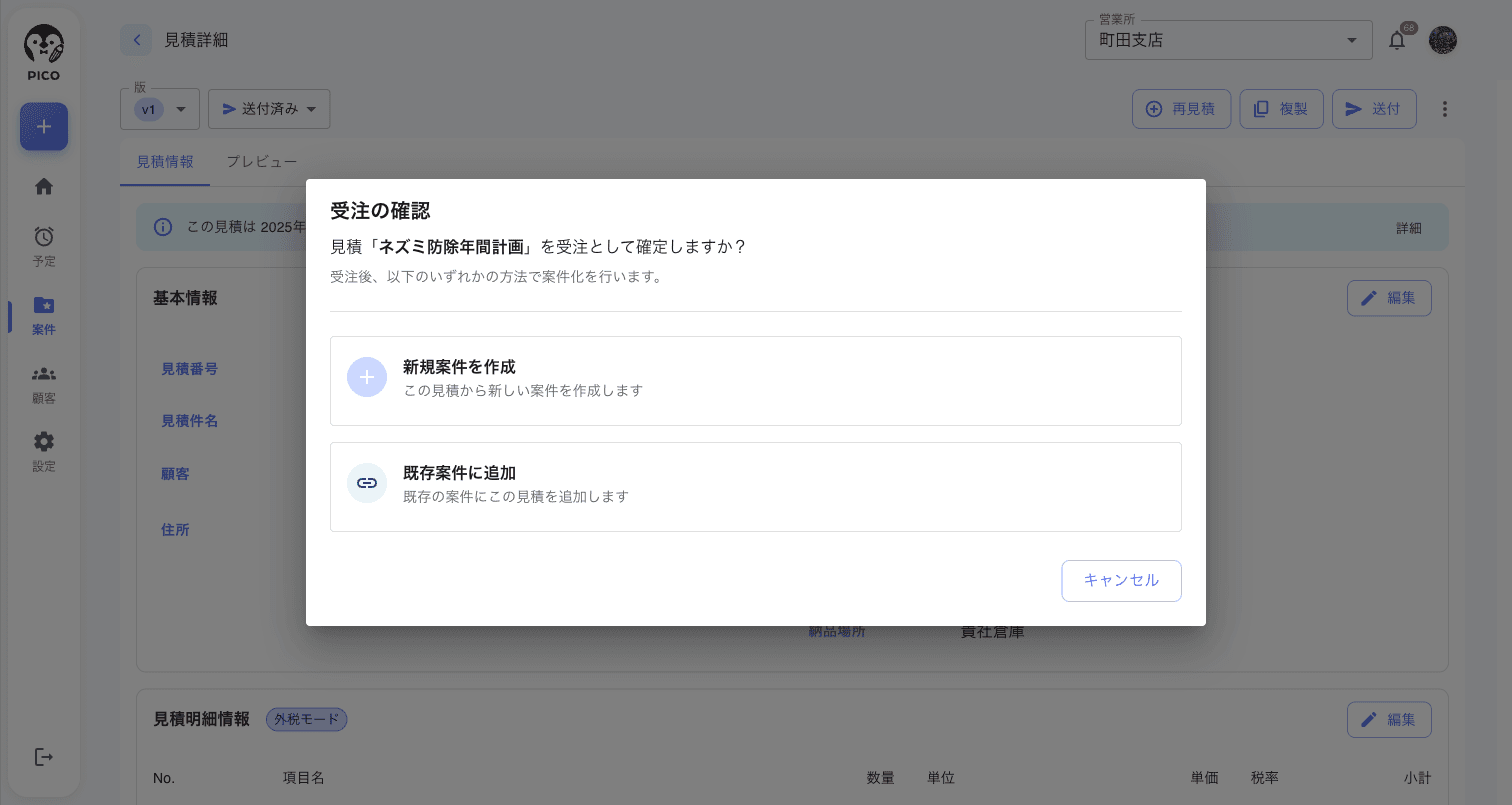Click the キャンセル button
The width and height of the screenshot is (1512, 805).
coord(1121,581)
